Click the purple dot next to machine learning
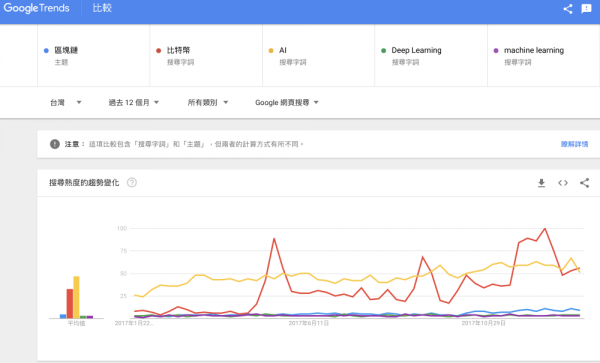Viewport: 600px width, 363px height. pos(496,50)
